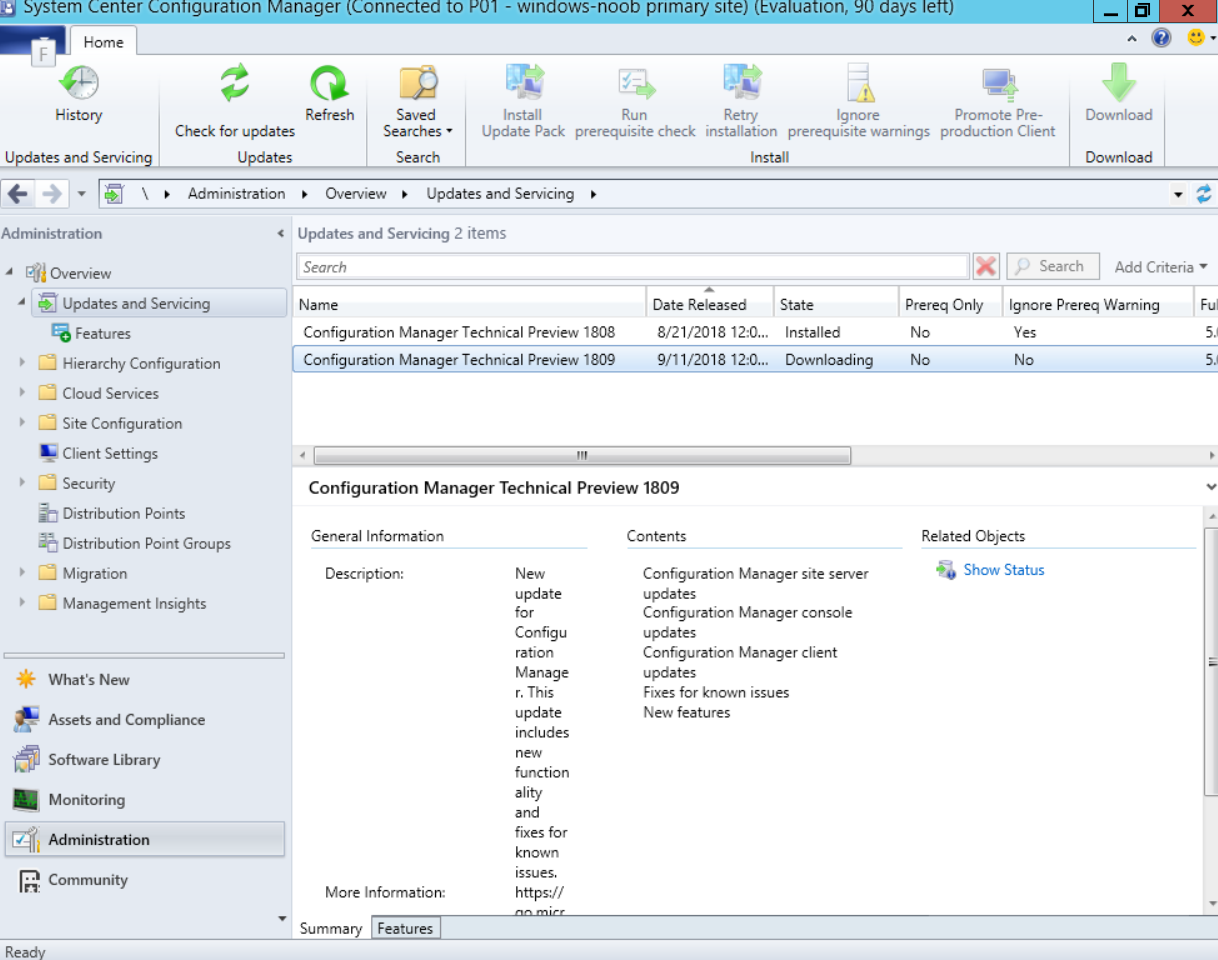This screenshot has height=960, width=1218.
Task: Click the details pane vertical scrollbar
Action: (1211, 662)
